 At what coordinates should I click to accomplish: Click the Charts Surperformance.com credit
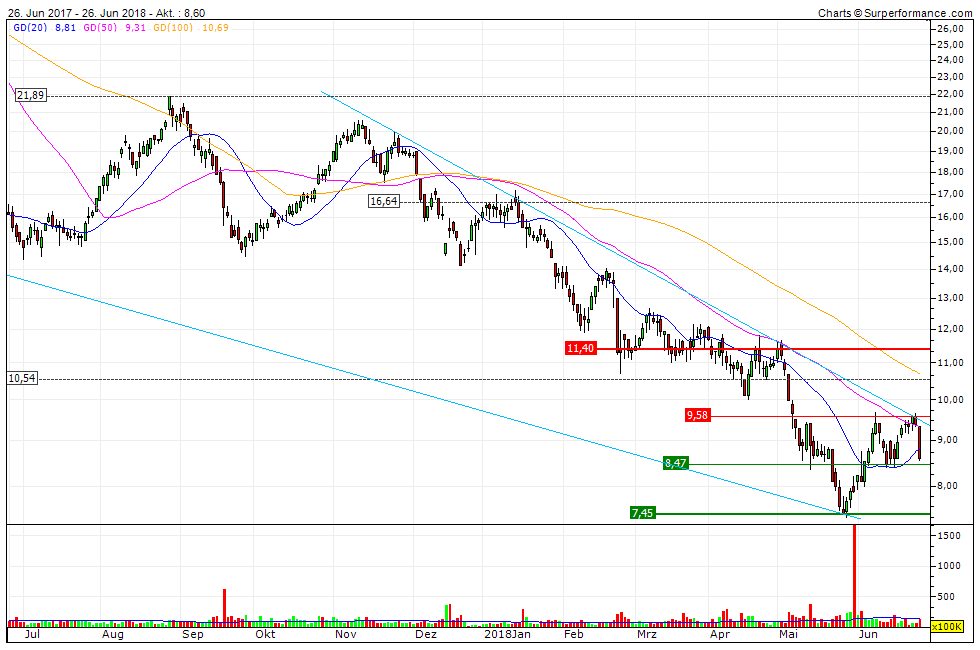895,12
